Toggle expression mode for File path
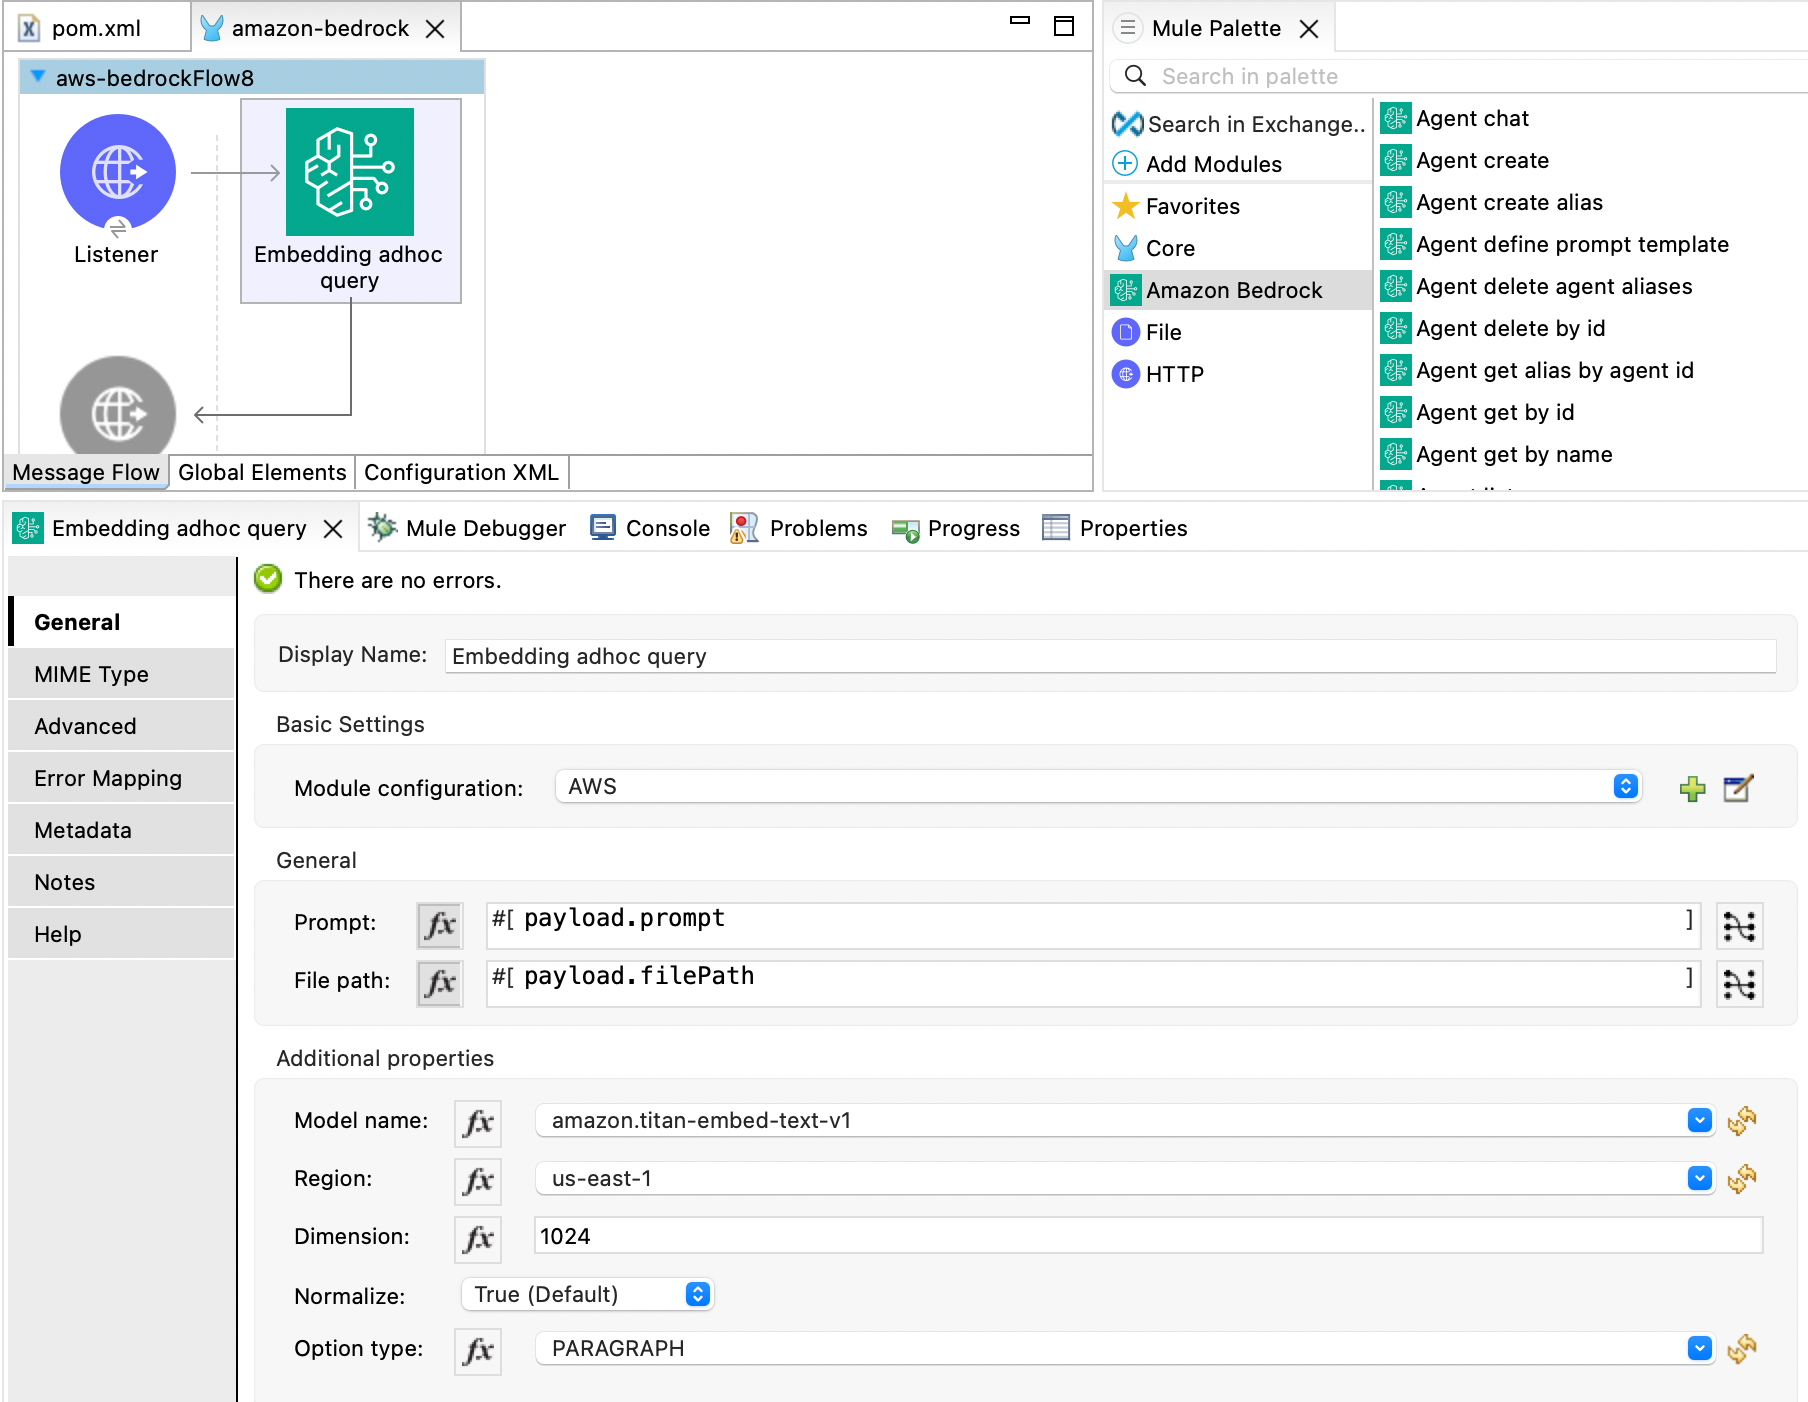Viewport: 1808px width, 1402px height. pyautogui.click(x=440, y=984)
